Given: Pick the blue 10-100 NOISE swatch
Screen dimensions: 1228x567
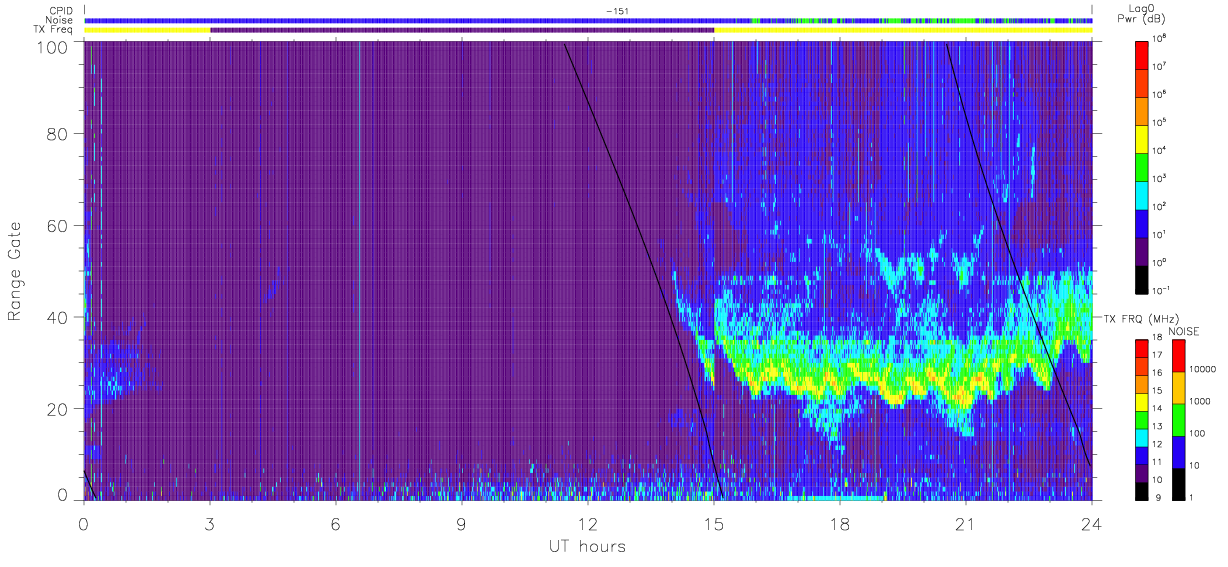Looking at the screenshot, I should point(1178,450).
